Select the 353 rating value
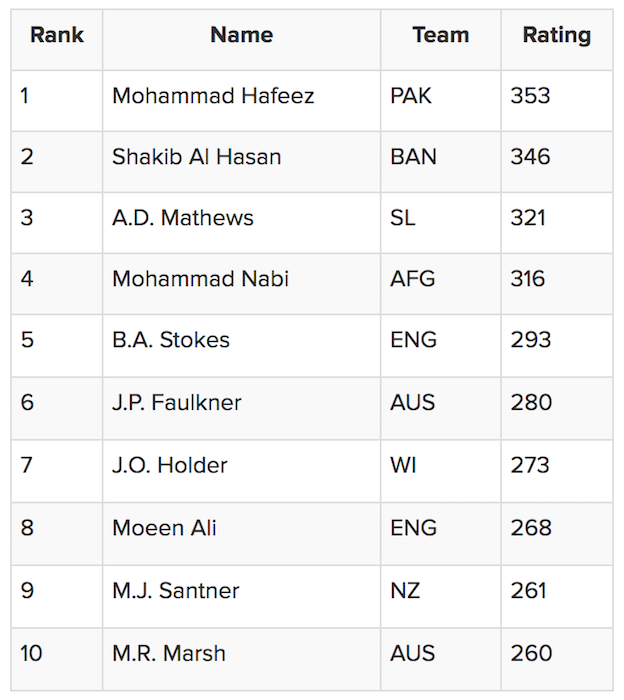The image size is (624, 700). [x=530, y=96]
